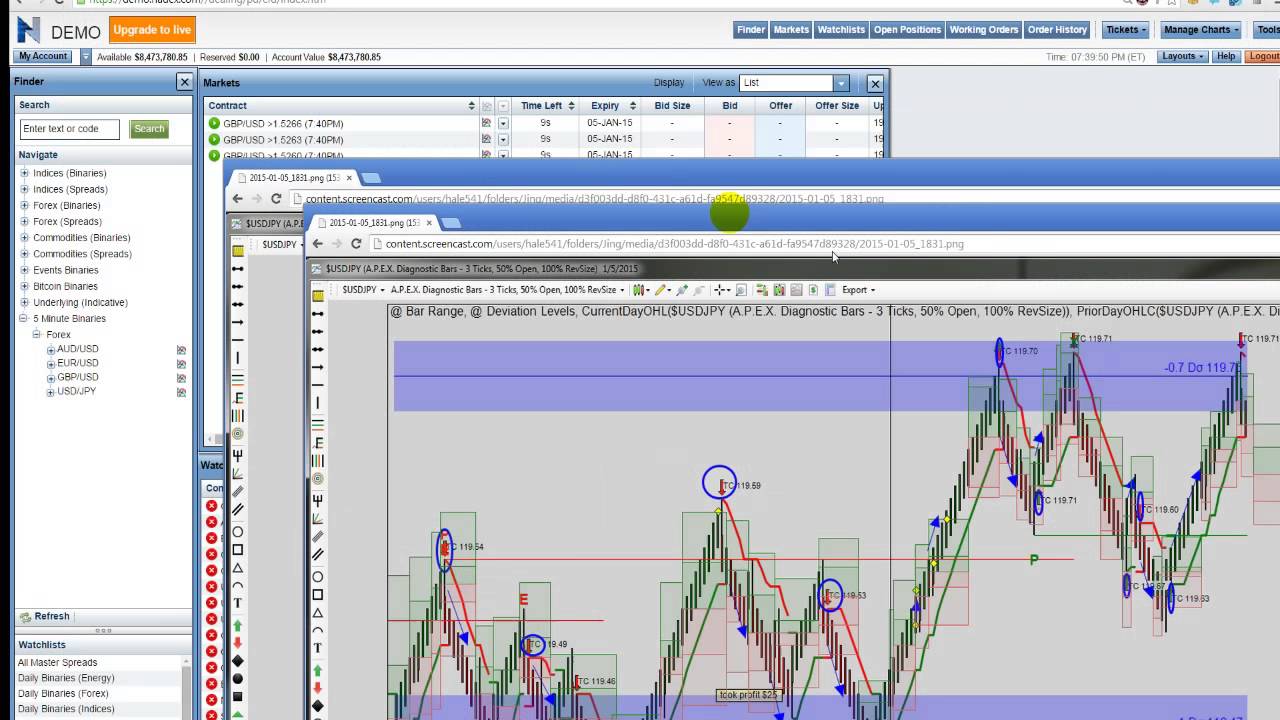Open the Tickets dropdown menu

(x=1126, y=30)
